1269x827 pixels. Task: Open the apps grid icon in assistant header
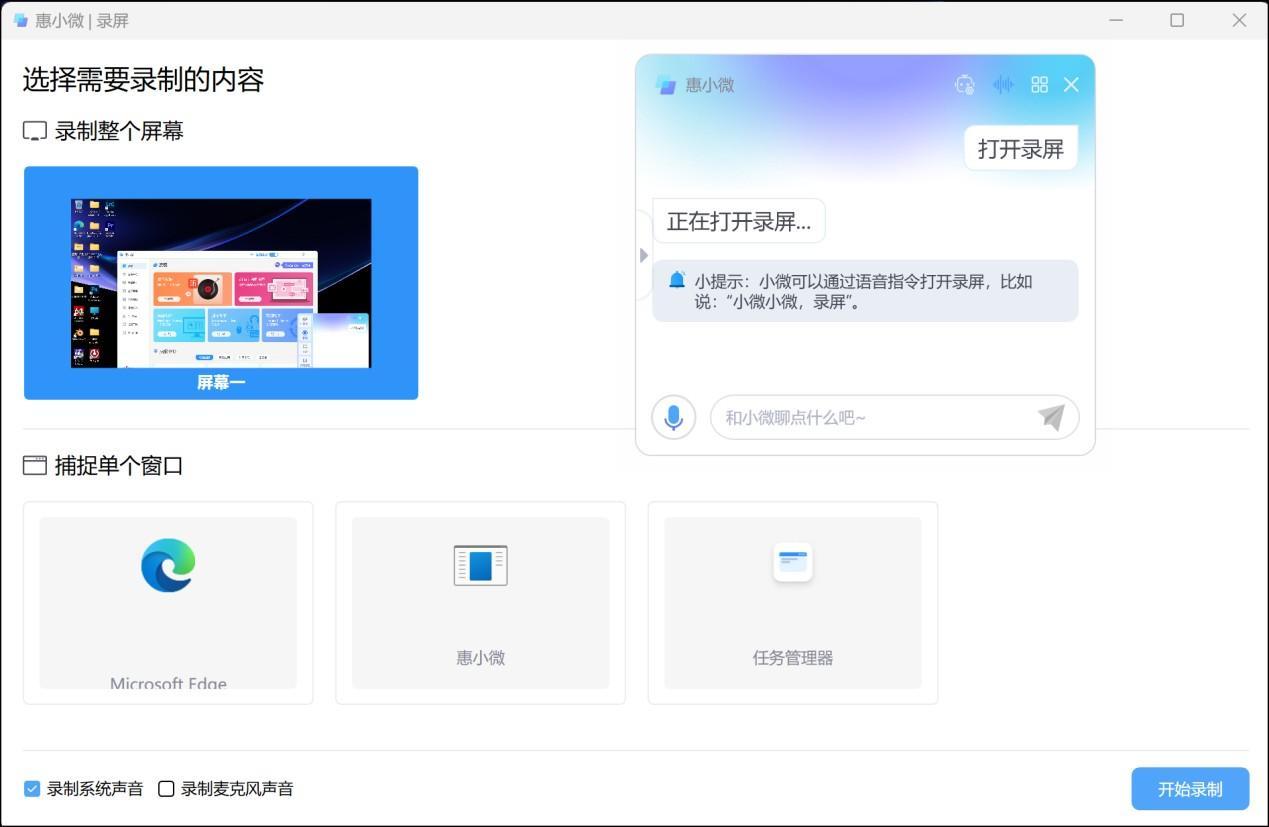tap(1038, 85)
